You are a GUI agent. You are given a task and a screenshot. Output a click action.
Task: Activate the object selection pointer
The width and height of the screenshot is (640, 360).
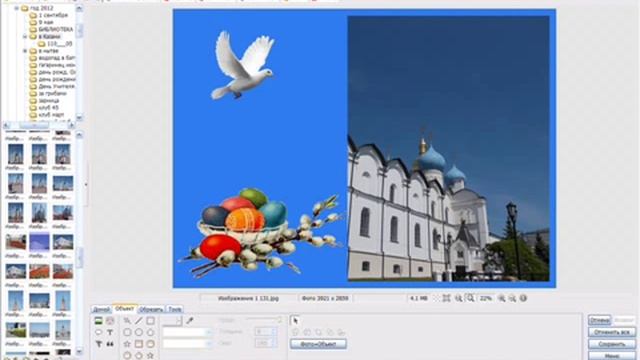[x=295, y=320]
